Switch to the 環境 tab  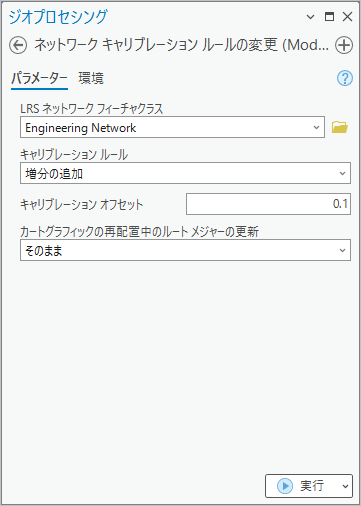91,79
